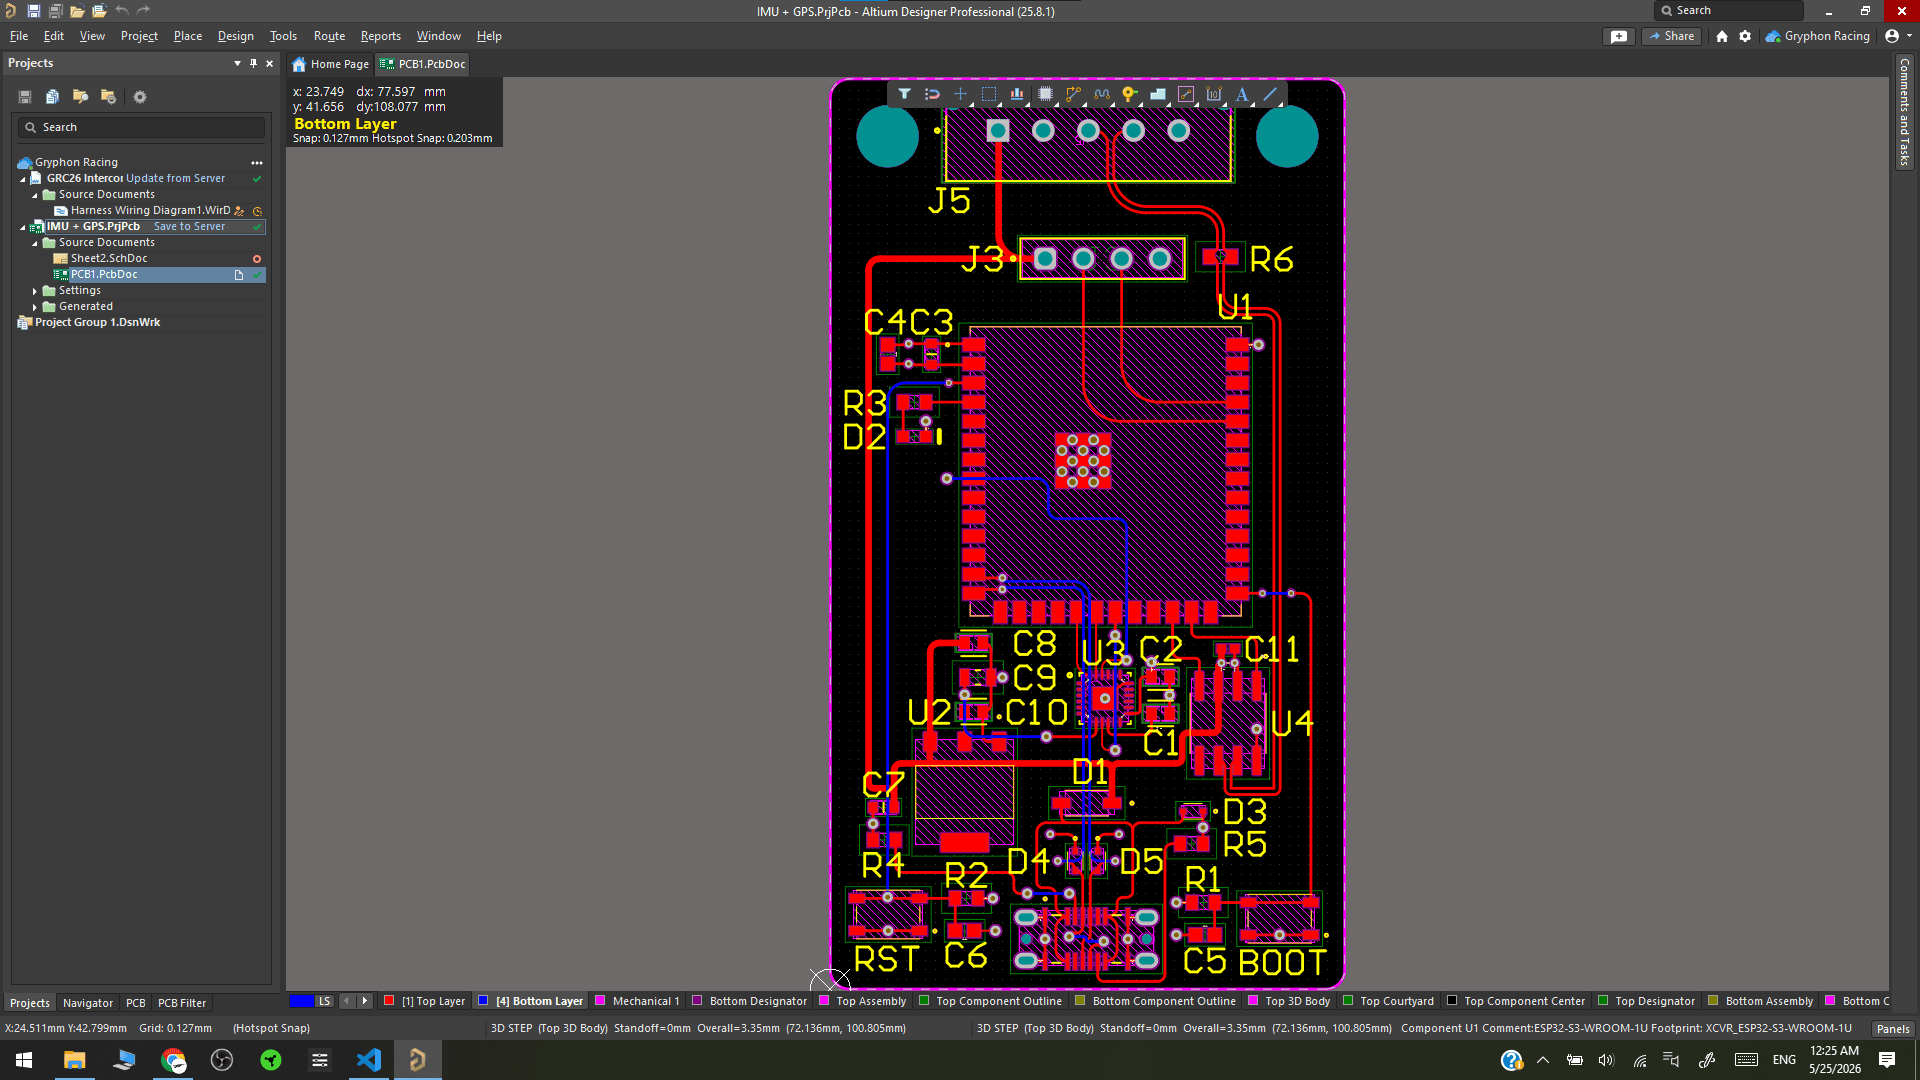This screenshot has height=1080, width=1920.
Task: Choose the Place String text tool
Action: point(1242,94)
